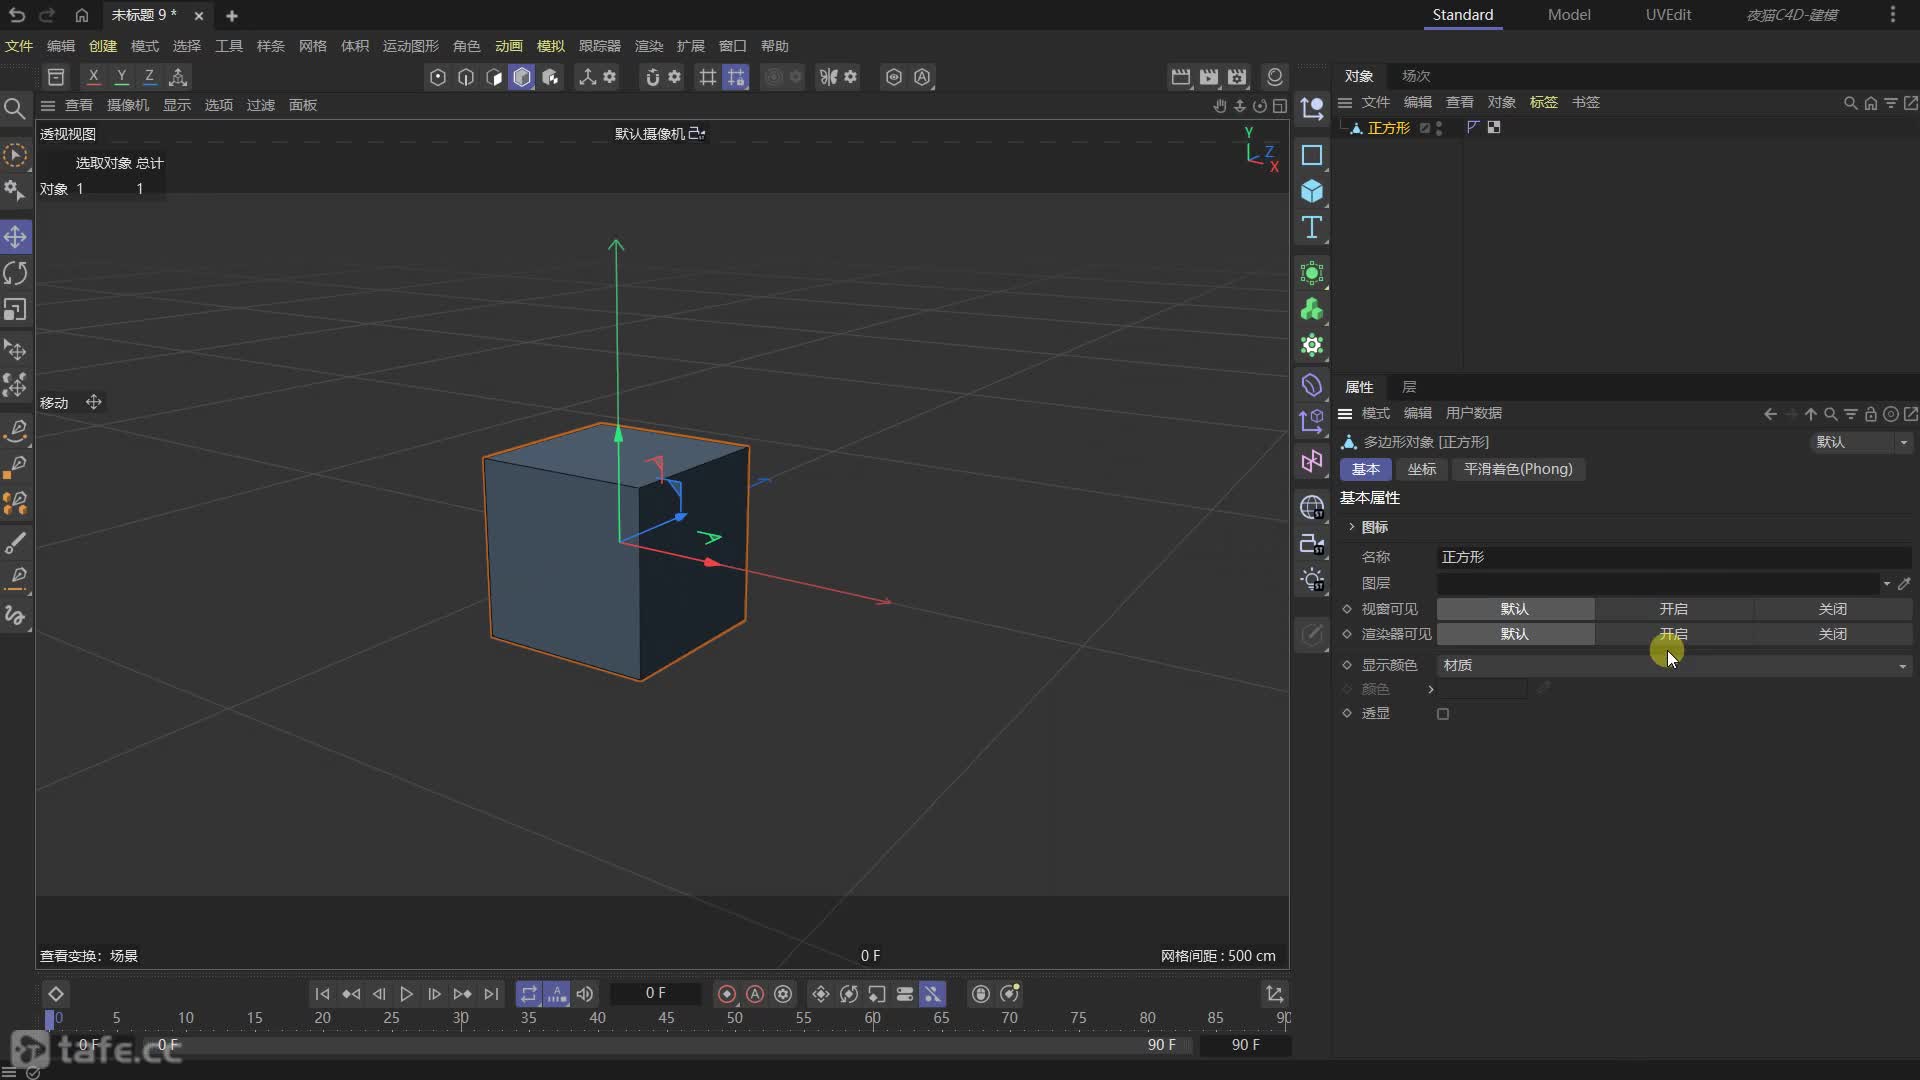Toggle sound playback icon
The image size is (1920, 1080).
point(585,994)
